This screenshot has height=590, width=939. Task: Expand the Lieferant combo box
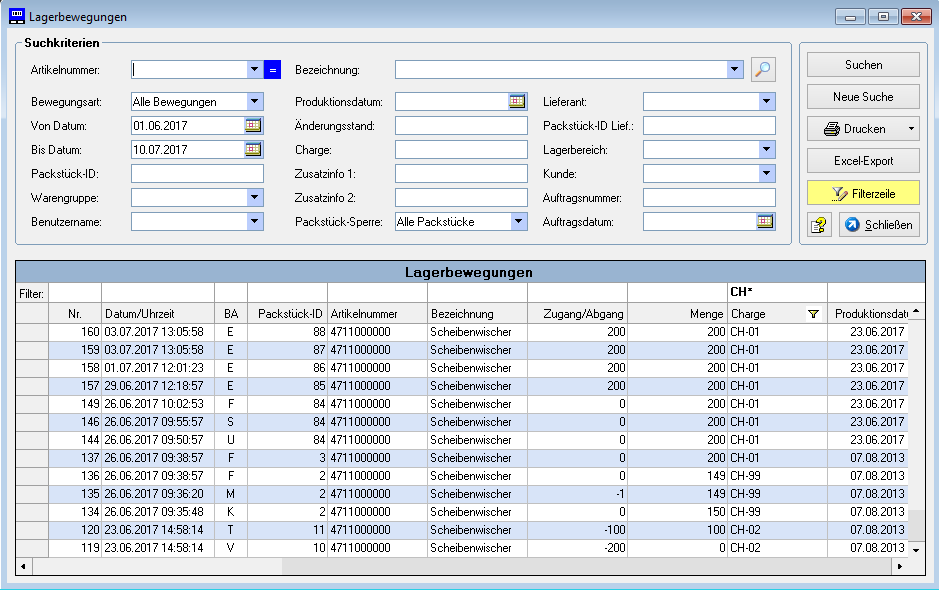click(766, 101)
